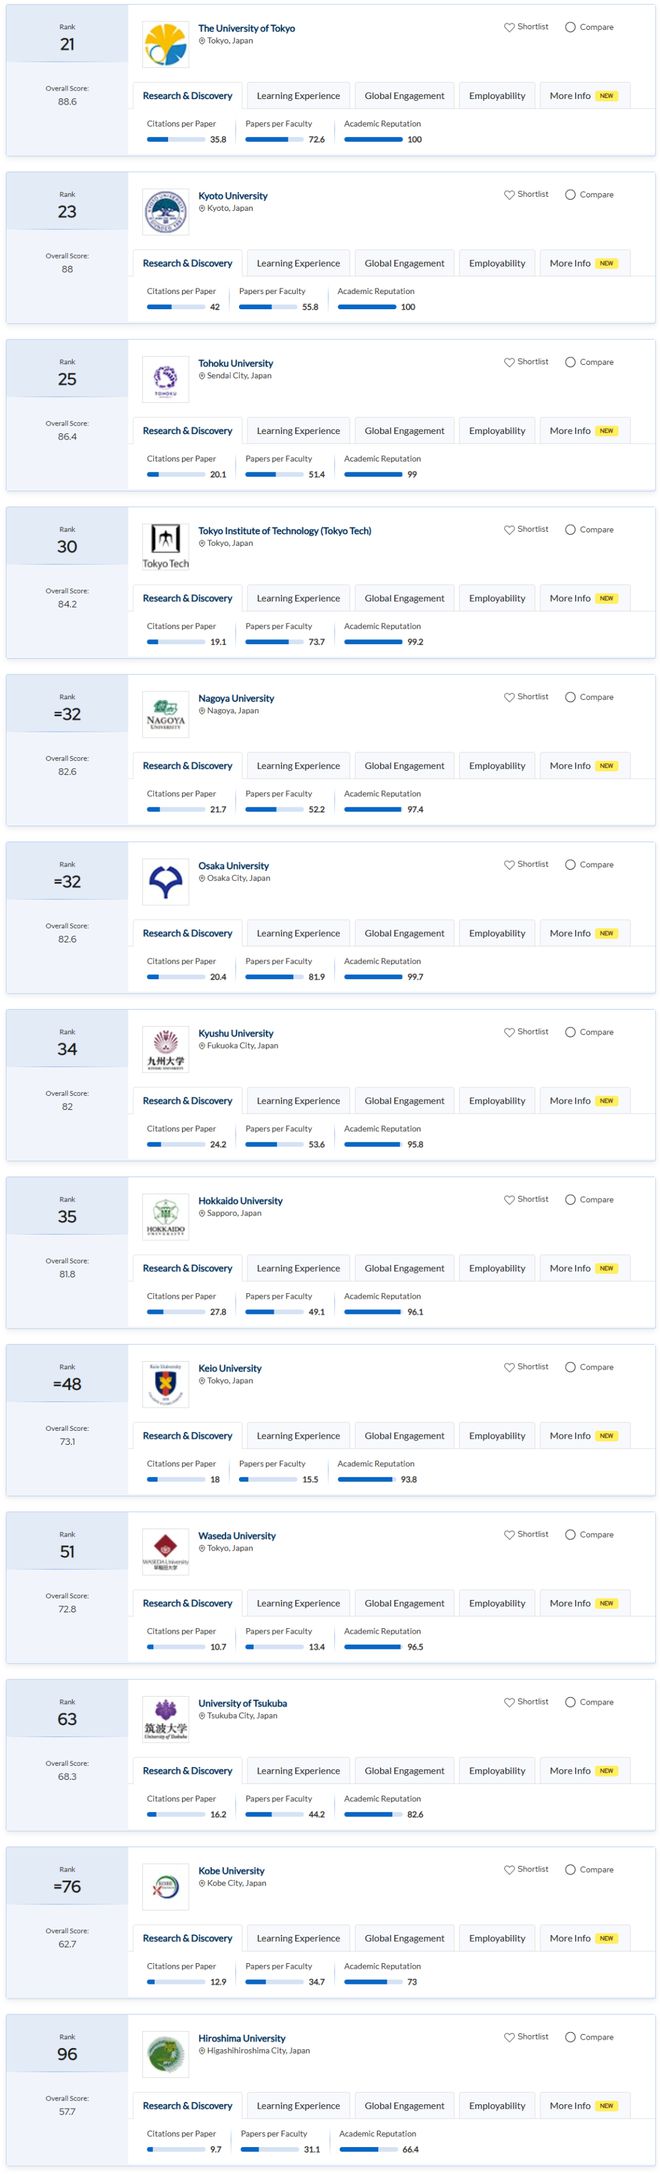Open the Hiroshima University name link

[242, 2038]
